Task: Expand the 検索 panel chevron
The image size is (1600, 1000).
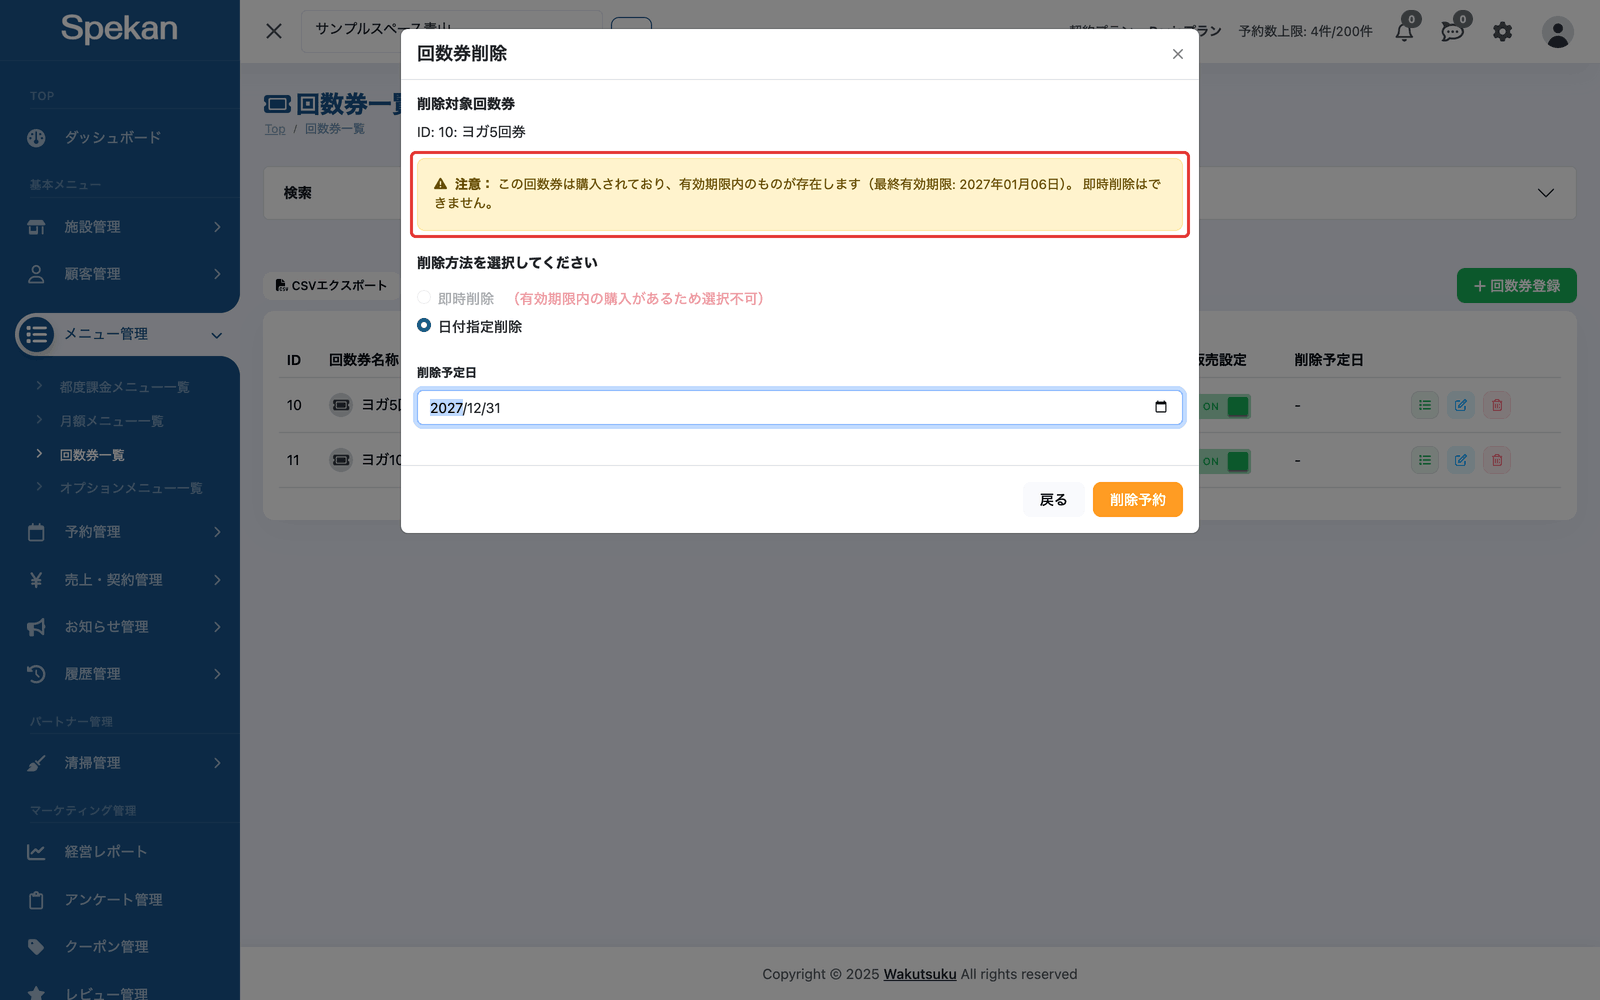Action: point(1545,193)
